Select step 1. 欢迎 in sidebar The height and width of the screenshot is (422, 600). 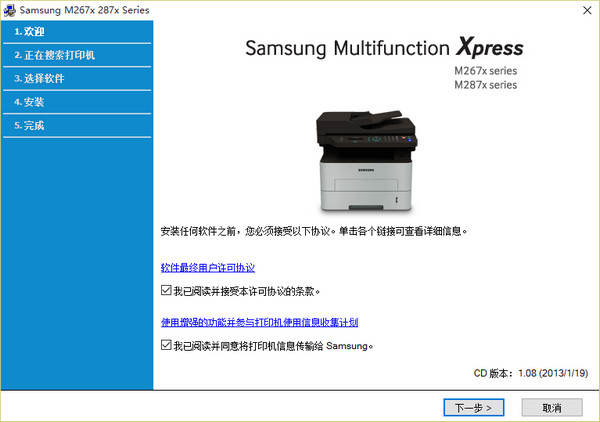click(77, 31)
